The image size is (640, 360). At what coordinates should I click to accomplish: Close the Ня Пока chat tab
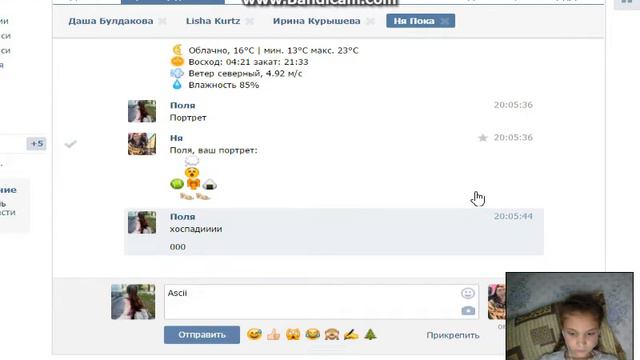444,21
